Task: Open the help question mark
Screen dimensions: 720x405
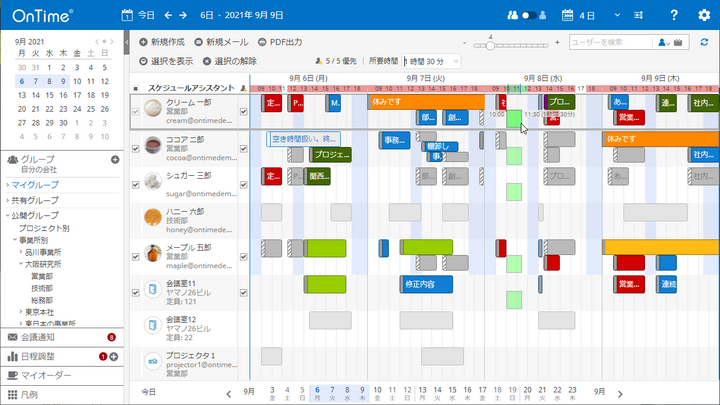Action: [674, 15]
